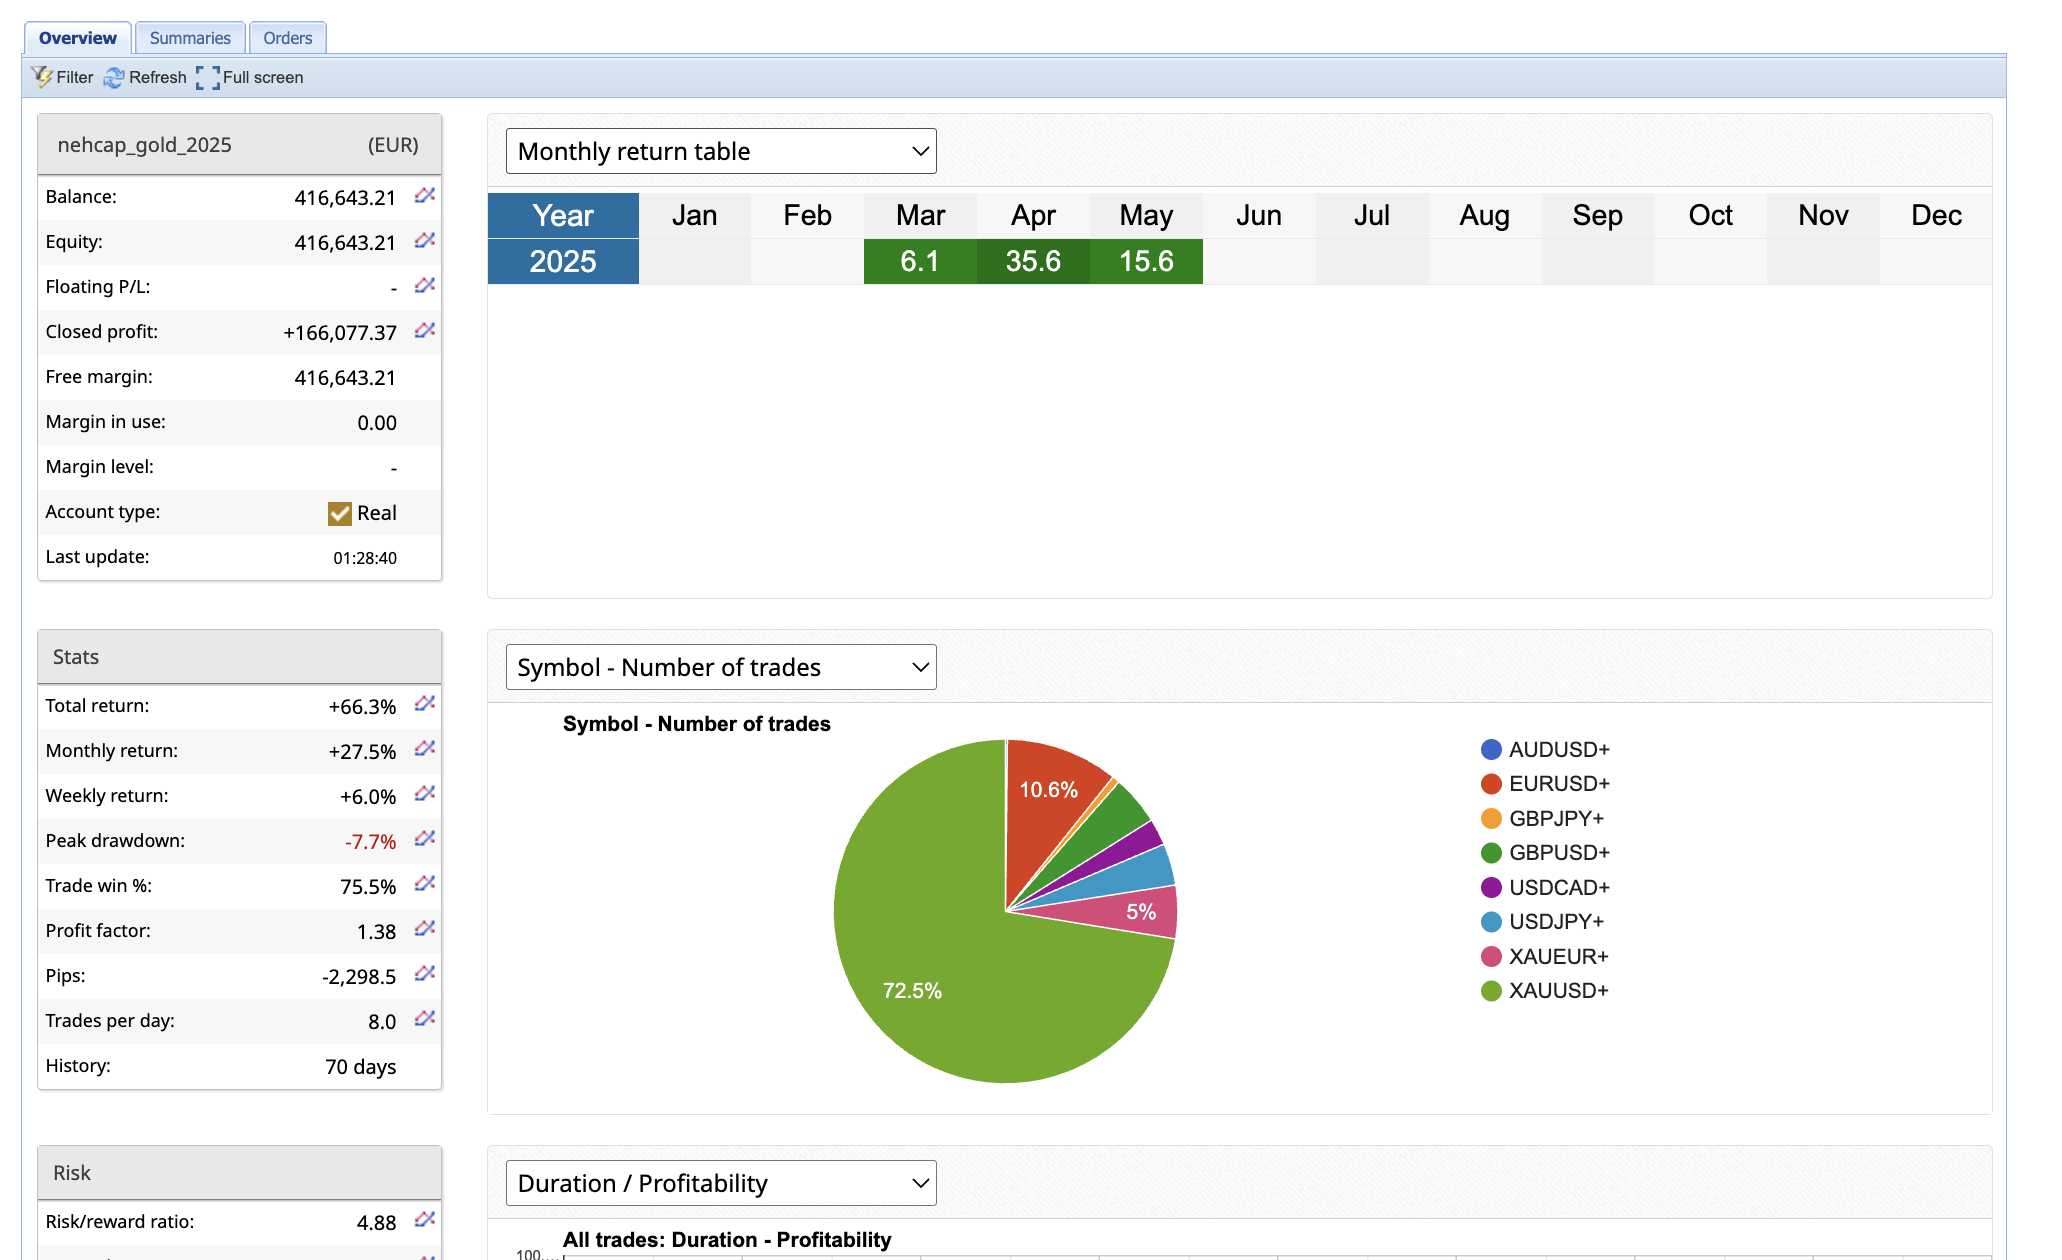Image resolution: width=2062 pixels, height=1260 pixels.
Task: Click the Full screen button
Action: (x=251, y=77)
